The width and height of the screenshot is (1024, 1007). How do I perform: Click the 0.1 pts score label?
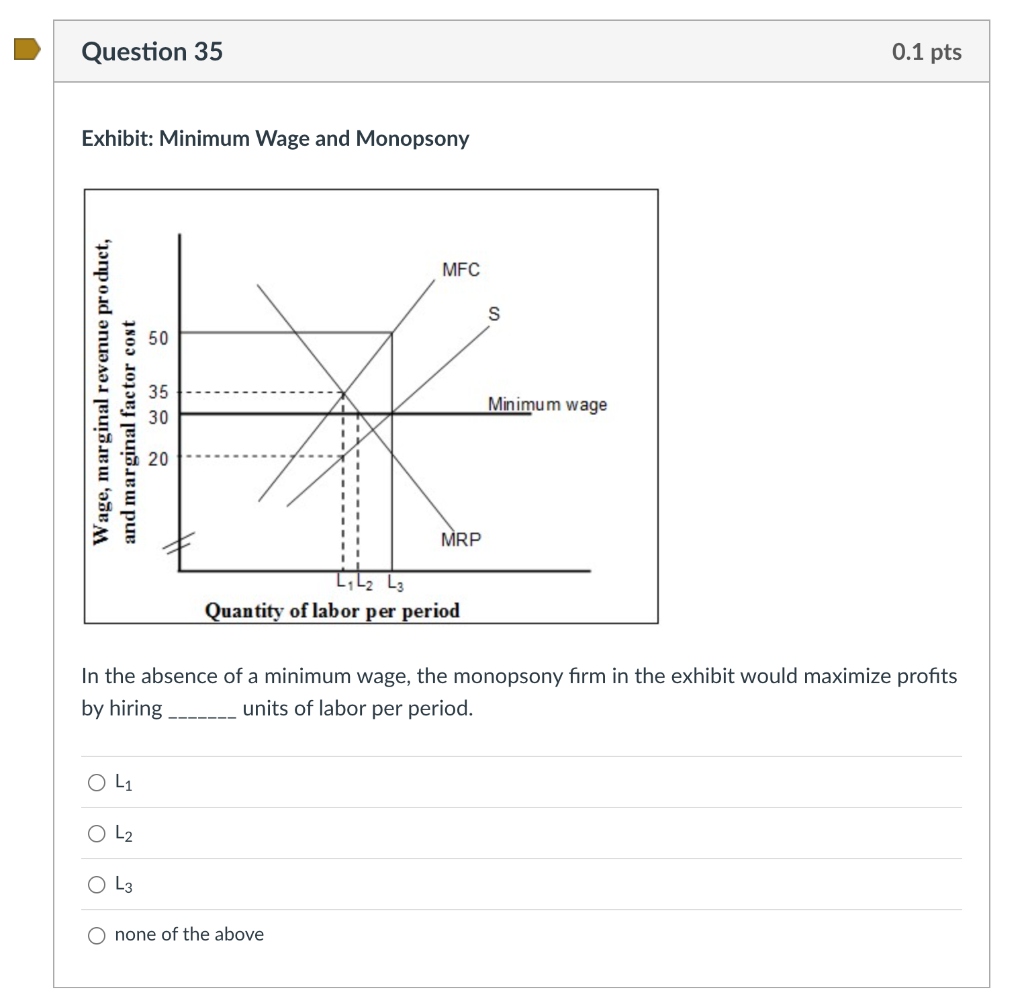click(x=927, y=52)
